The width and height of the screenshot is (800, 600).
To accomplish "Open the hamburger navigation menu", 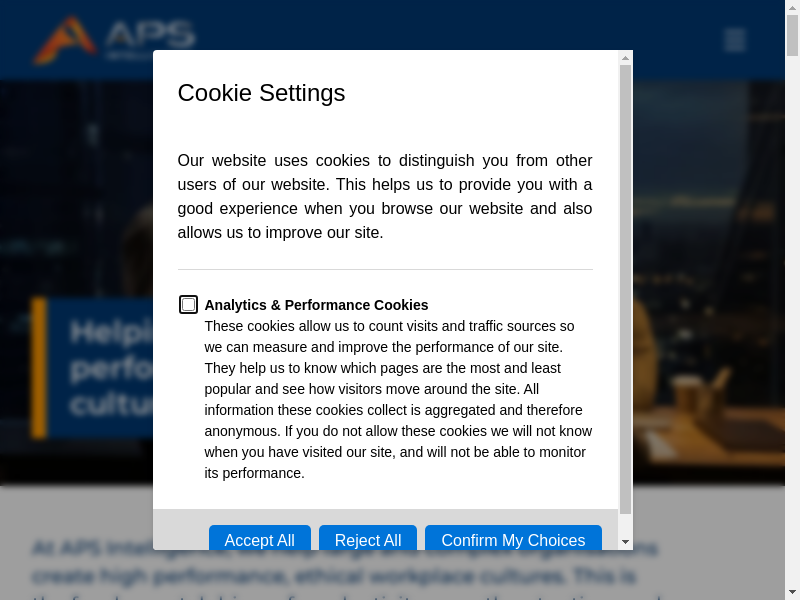I will click(x=735, y=40).
